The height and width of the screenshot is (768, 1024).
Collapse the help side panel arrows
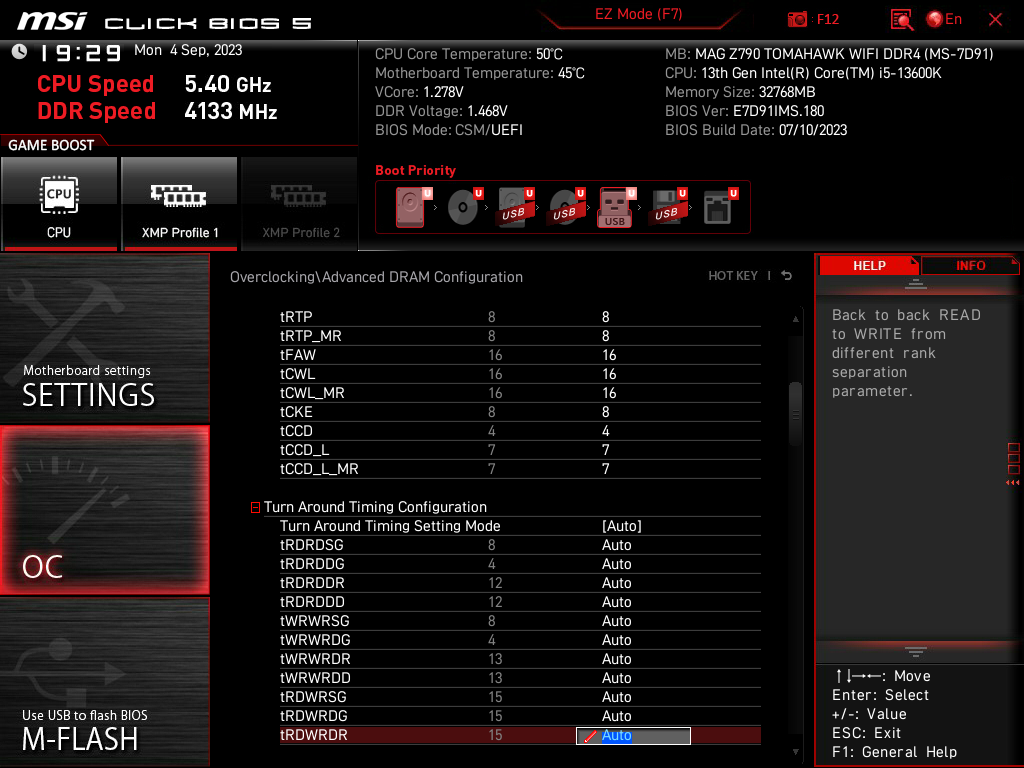click(x=1013, y=483)
